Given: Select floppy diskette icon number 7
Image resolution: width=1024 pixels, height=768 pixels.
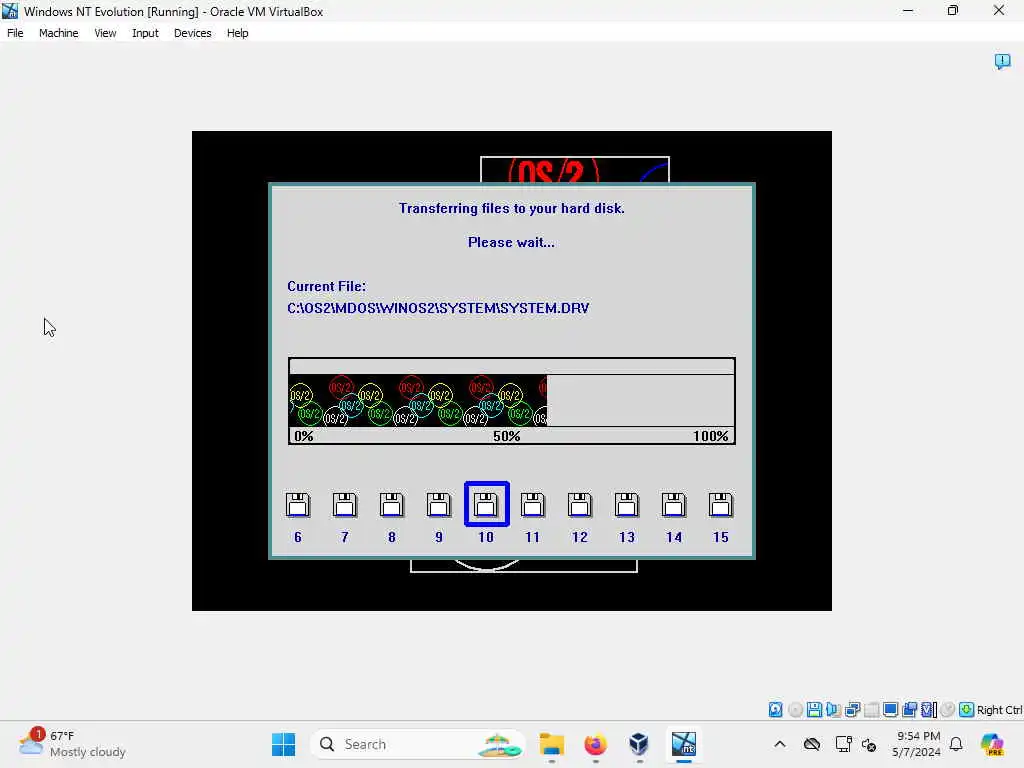Looking at the screenshot, I should coord(345,505).
